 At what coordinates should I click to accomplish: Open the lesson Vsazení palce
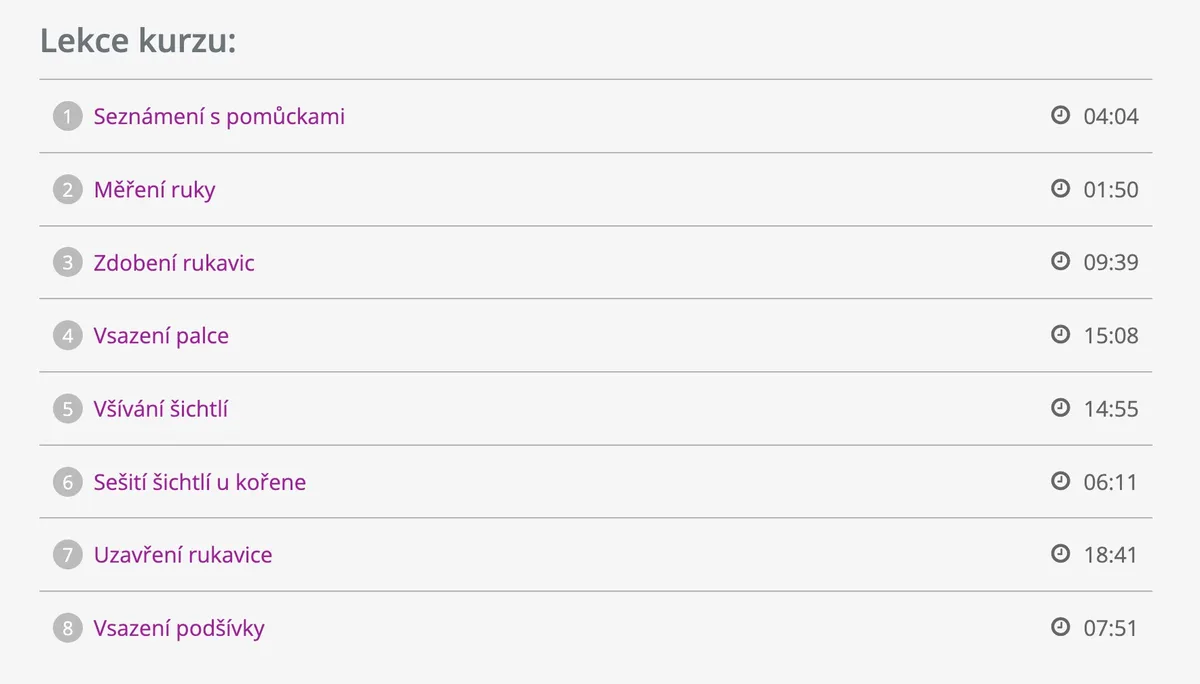coord(161,335)
